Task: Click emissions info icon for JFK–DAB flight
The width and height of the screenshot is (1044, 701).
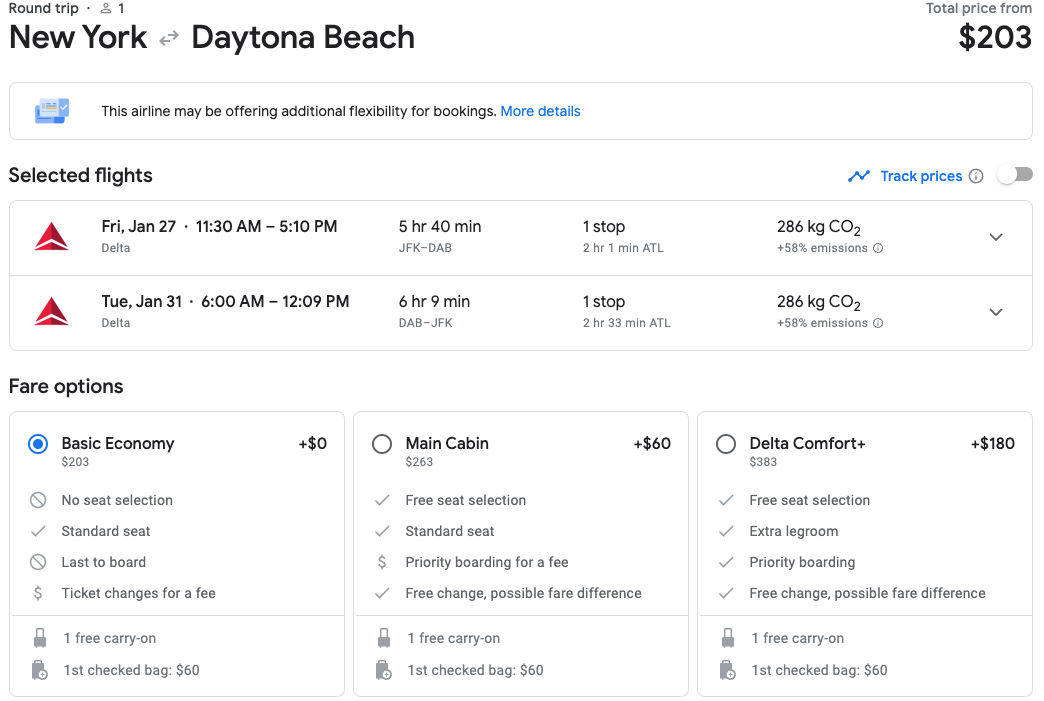Action: (x=878, y=248)
